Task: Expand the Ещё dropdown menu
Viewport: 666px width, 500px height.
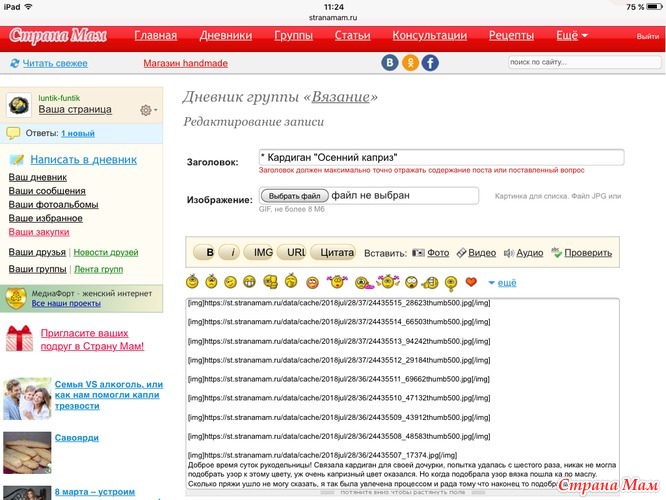Action: coord(572,36)
